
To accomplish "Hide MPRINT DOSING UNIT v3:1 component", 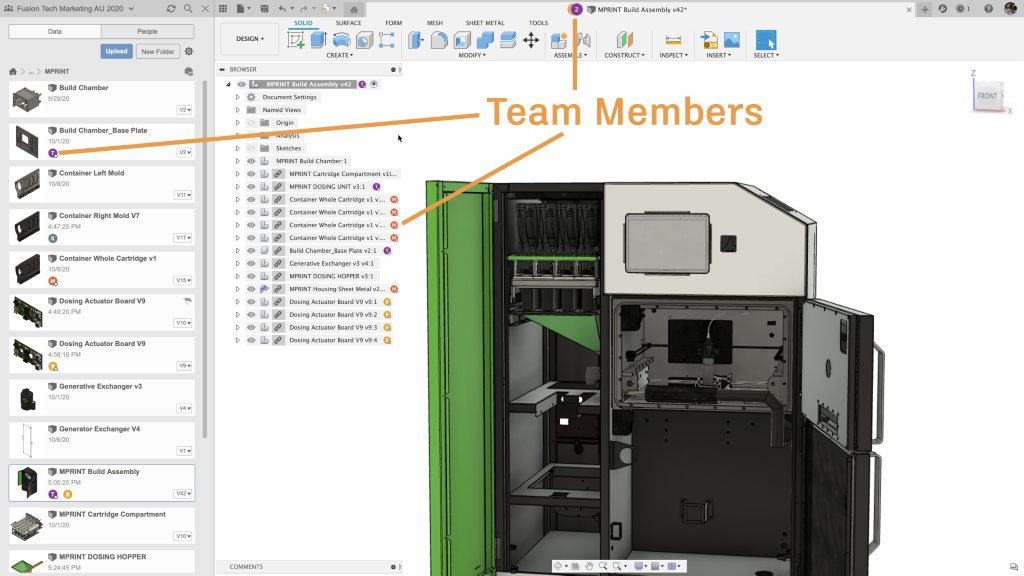I will click(x=251, y=187).
